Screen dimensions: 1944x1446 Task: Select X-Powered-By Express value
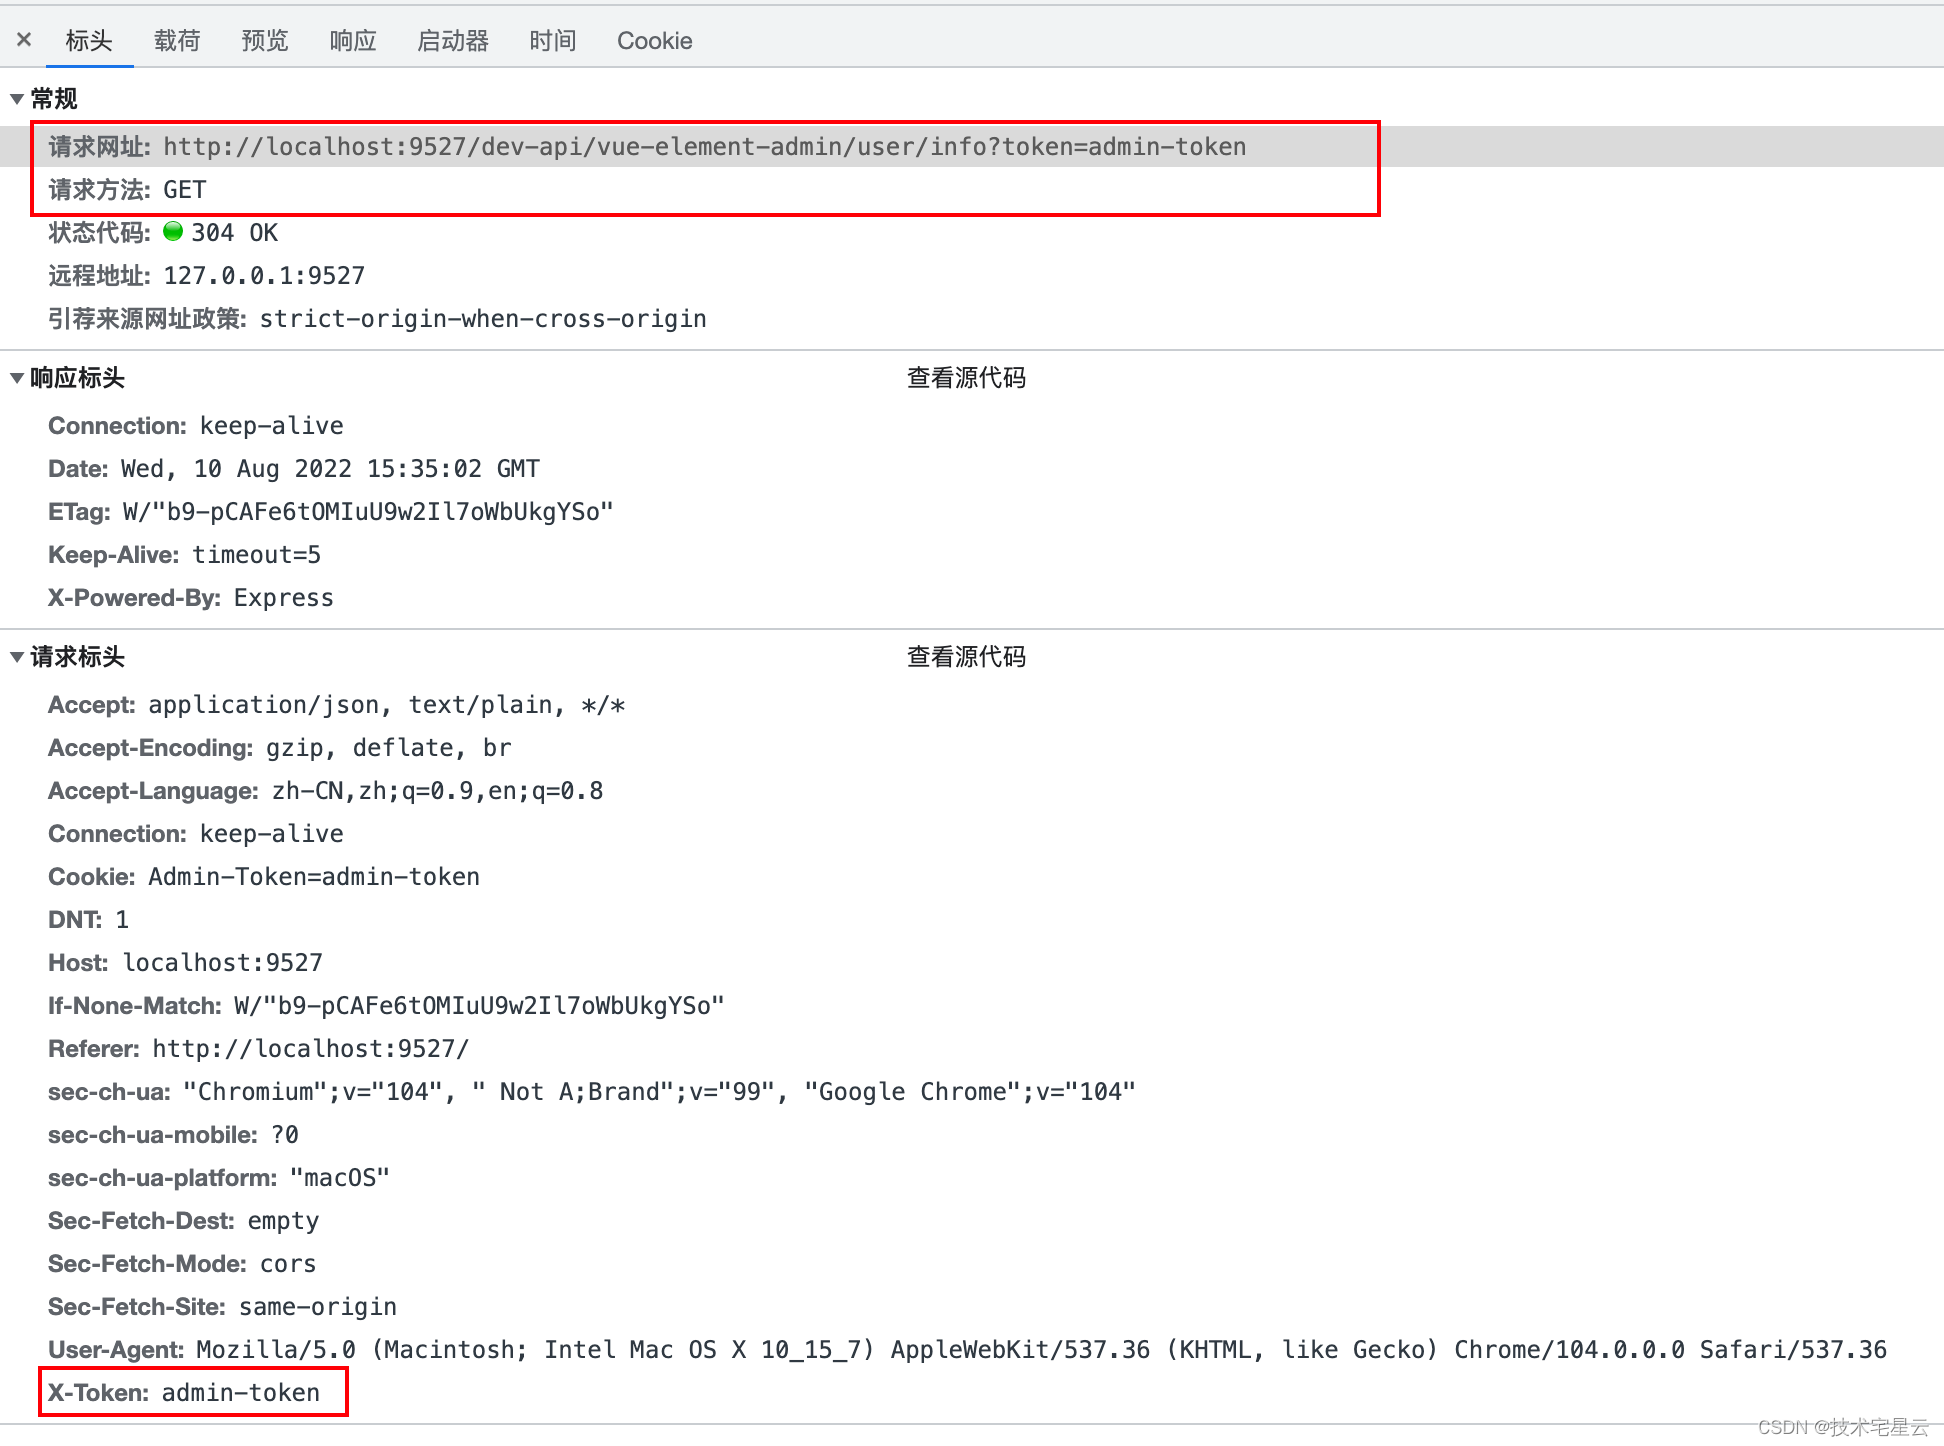pos(284,598)
